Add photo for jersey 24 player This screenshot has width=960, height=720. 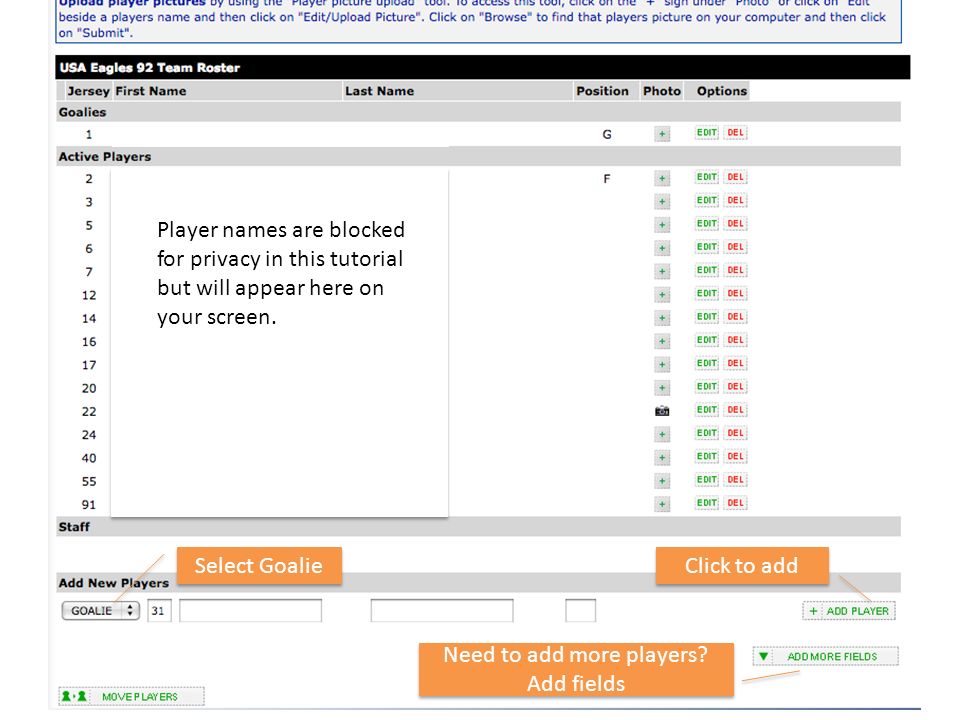tap(662, 435)
